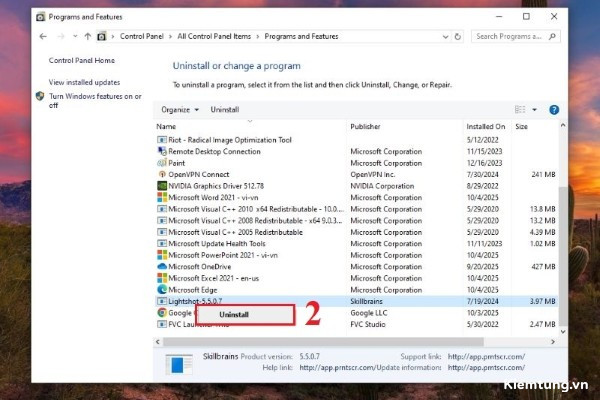This screenshot has width=600, height=400.
Task: Expand the Organize menu
Action: (180, 109)
